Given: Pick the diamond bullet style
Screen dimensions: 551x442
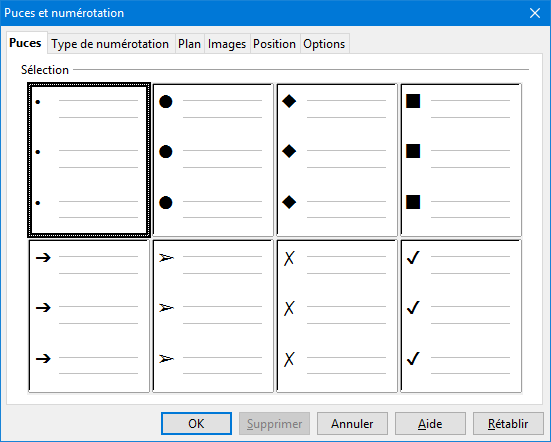Looking at the screenshot, I should tap(337, 160).
